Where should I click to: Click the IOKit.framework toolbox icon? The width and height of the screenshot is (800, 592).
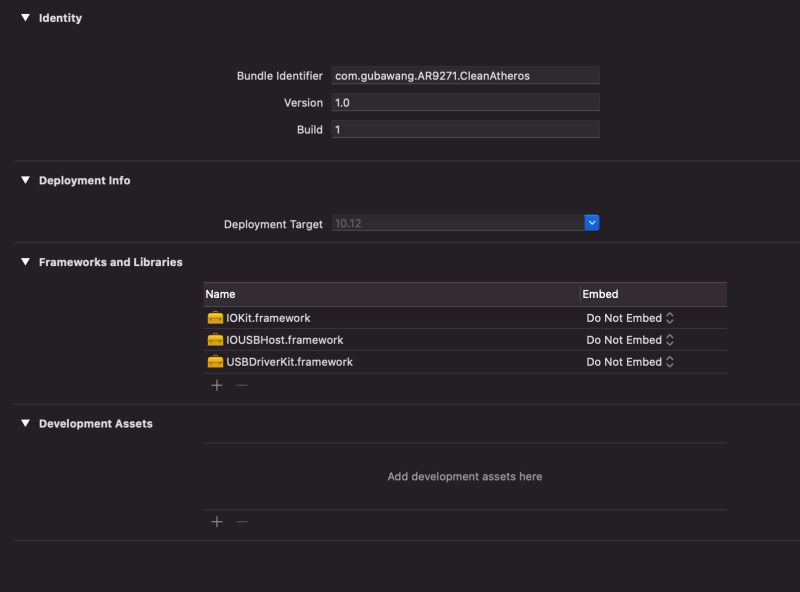[x=218, y=316]
